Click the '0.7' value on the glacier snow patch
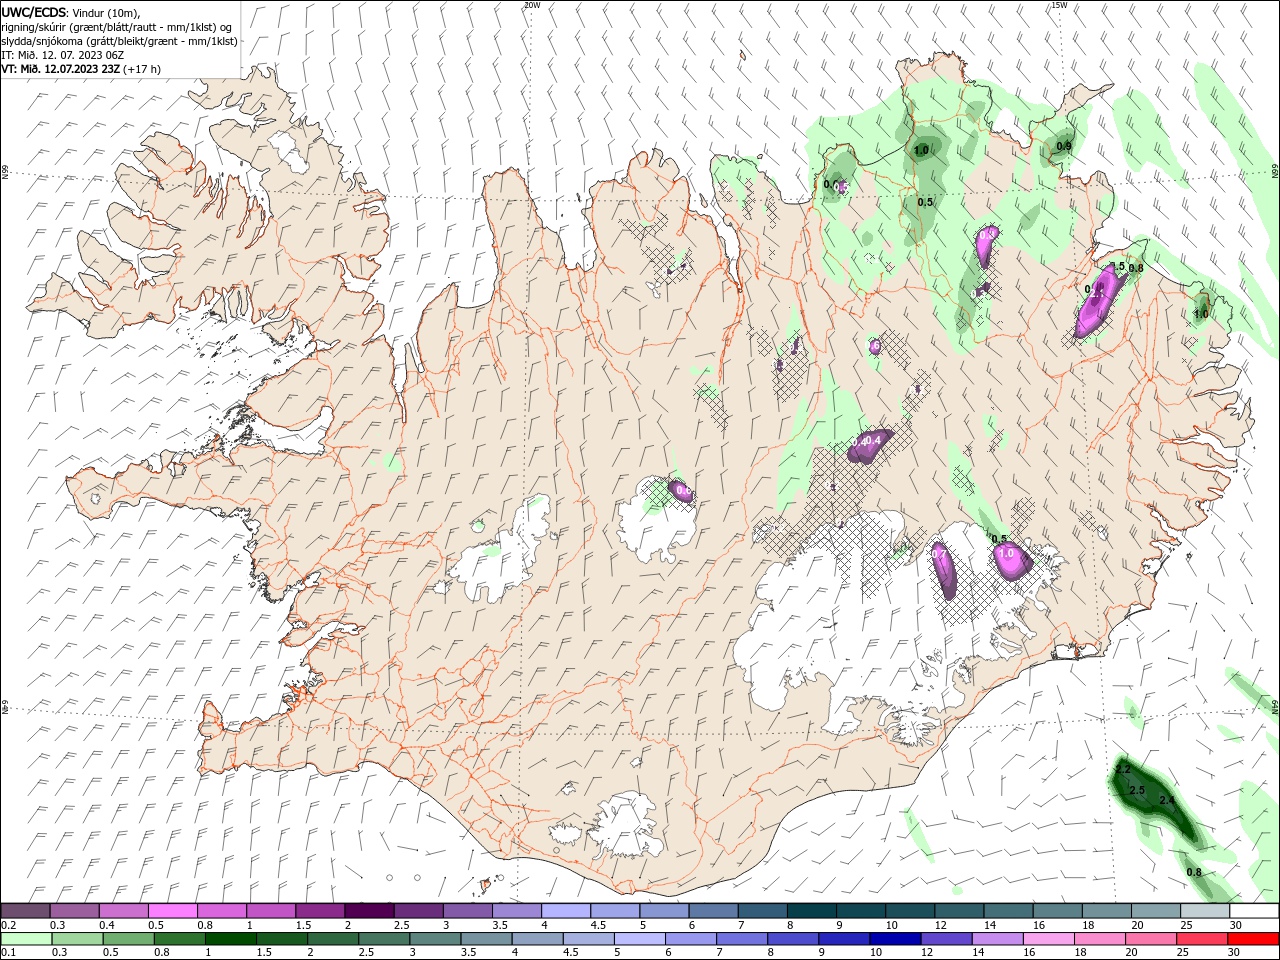This screenshot has height=960, width=1280. click(938, 554)
